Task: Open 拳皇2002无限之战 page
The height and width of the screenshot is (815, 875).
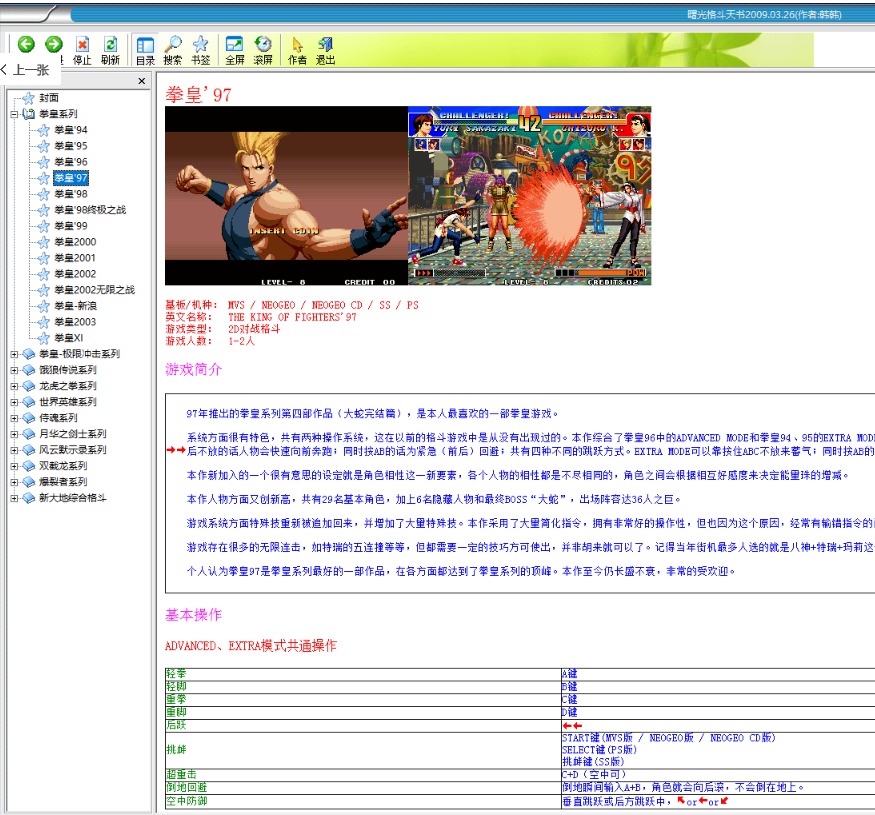Action: tap(94, 290)
